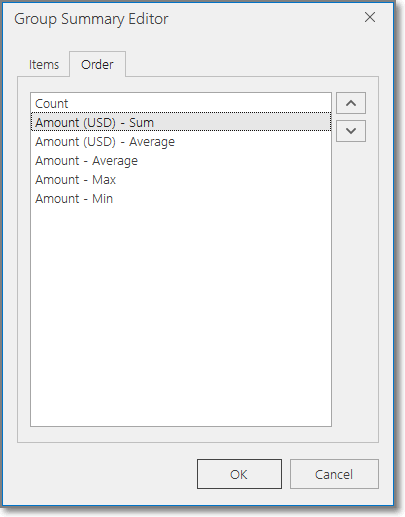Select the Count entry in list

[181, 103]
